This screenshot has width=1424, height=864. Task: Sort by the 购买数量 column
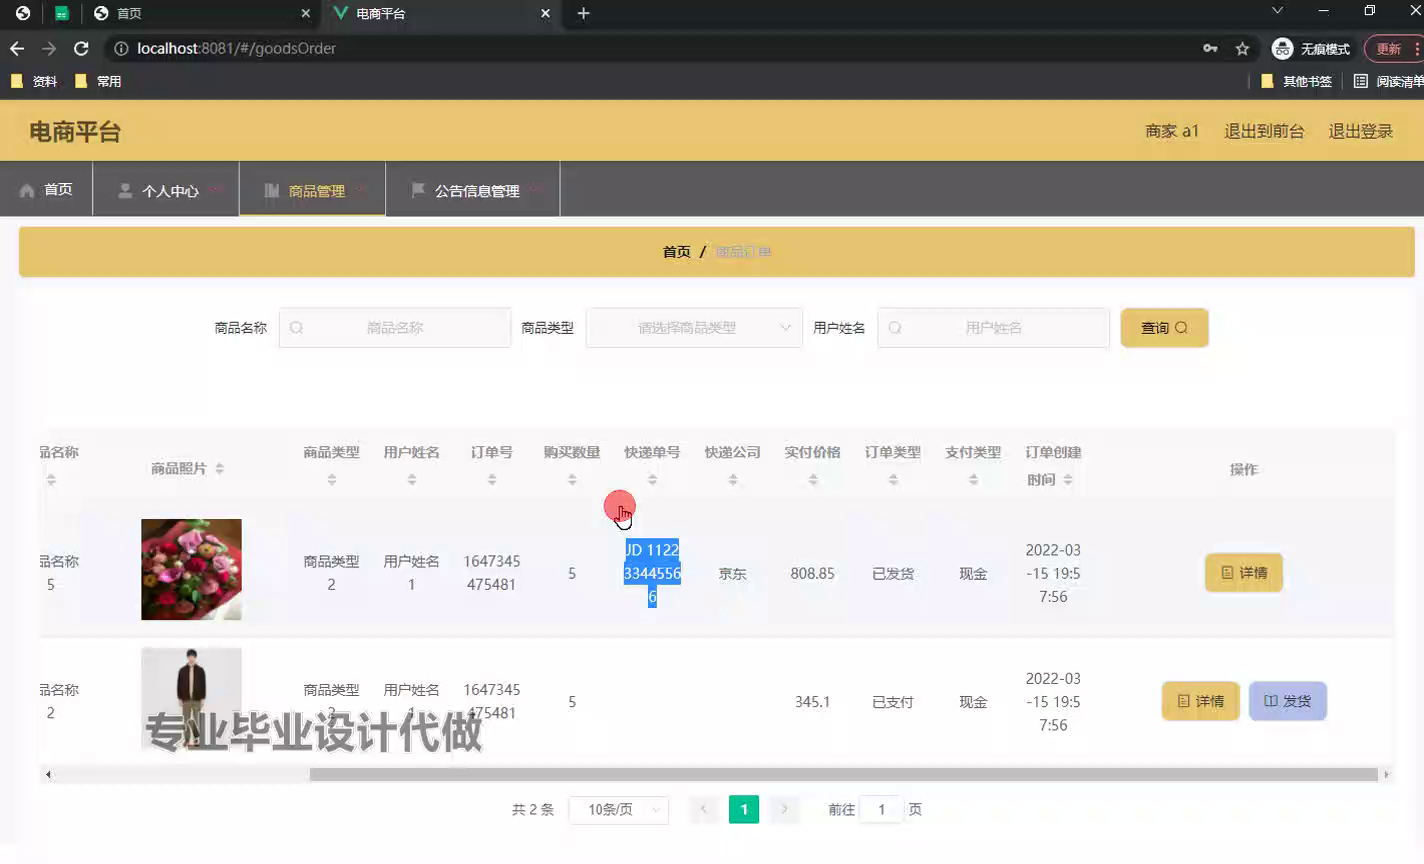[572, 480]
